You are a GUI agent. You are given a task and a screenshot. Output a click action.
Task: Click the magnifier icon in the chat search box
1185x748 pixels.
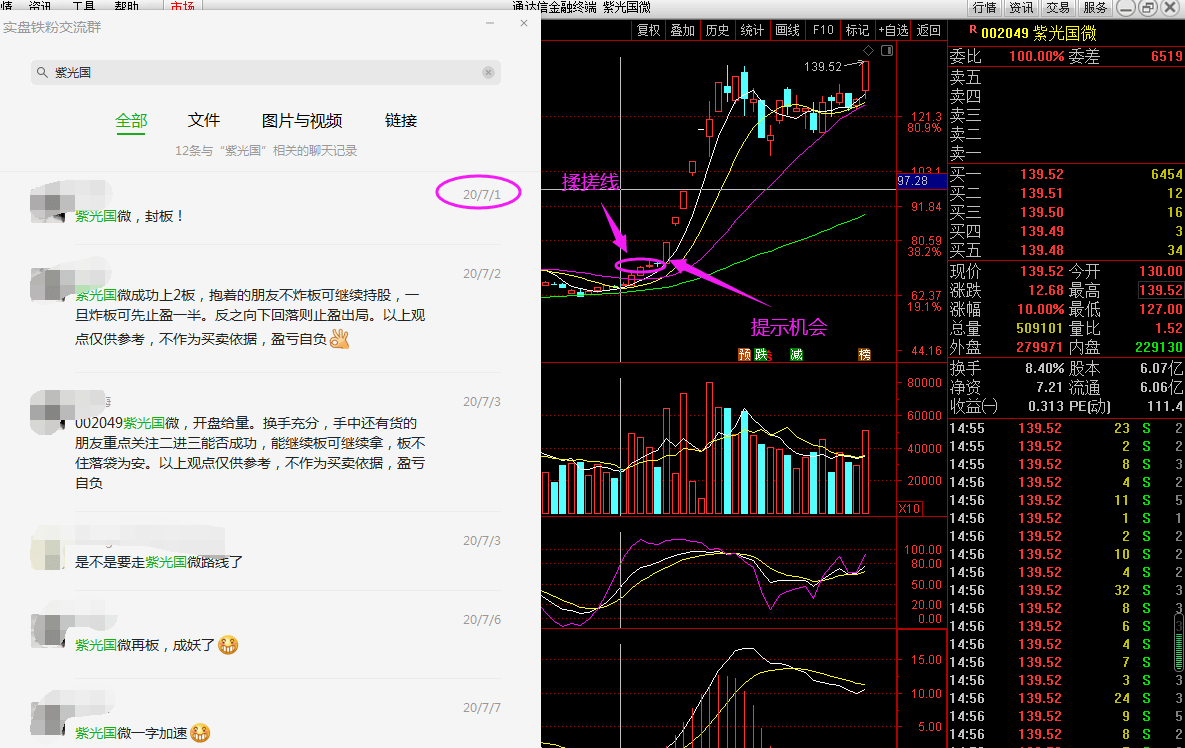[42, 73]
